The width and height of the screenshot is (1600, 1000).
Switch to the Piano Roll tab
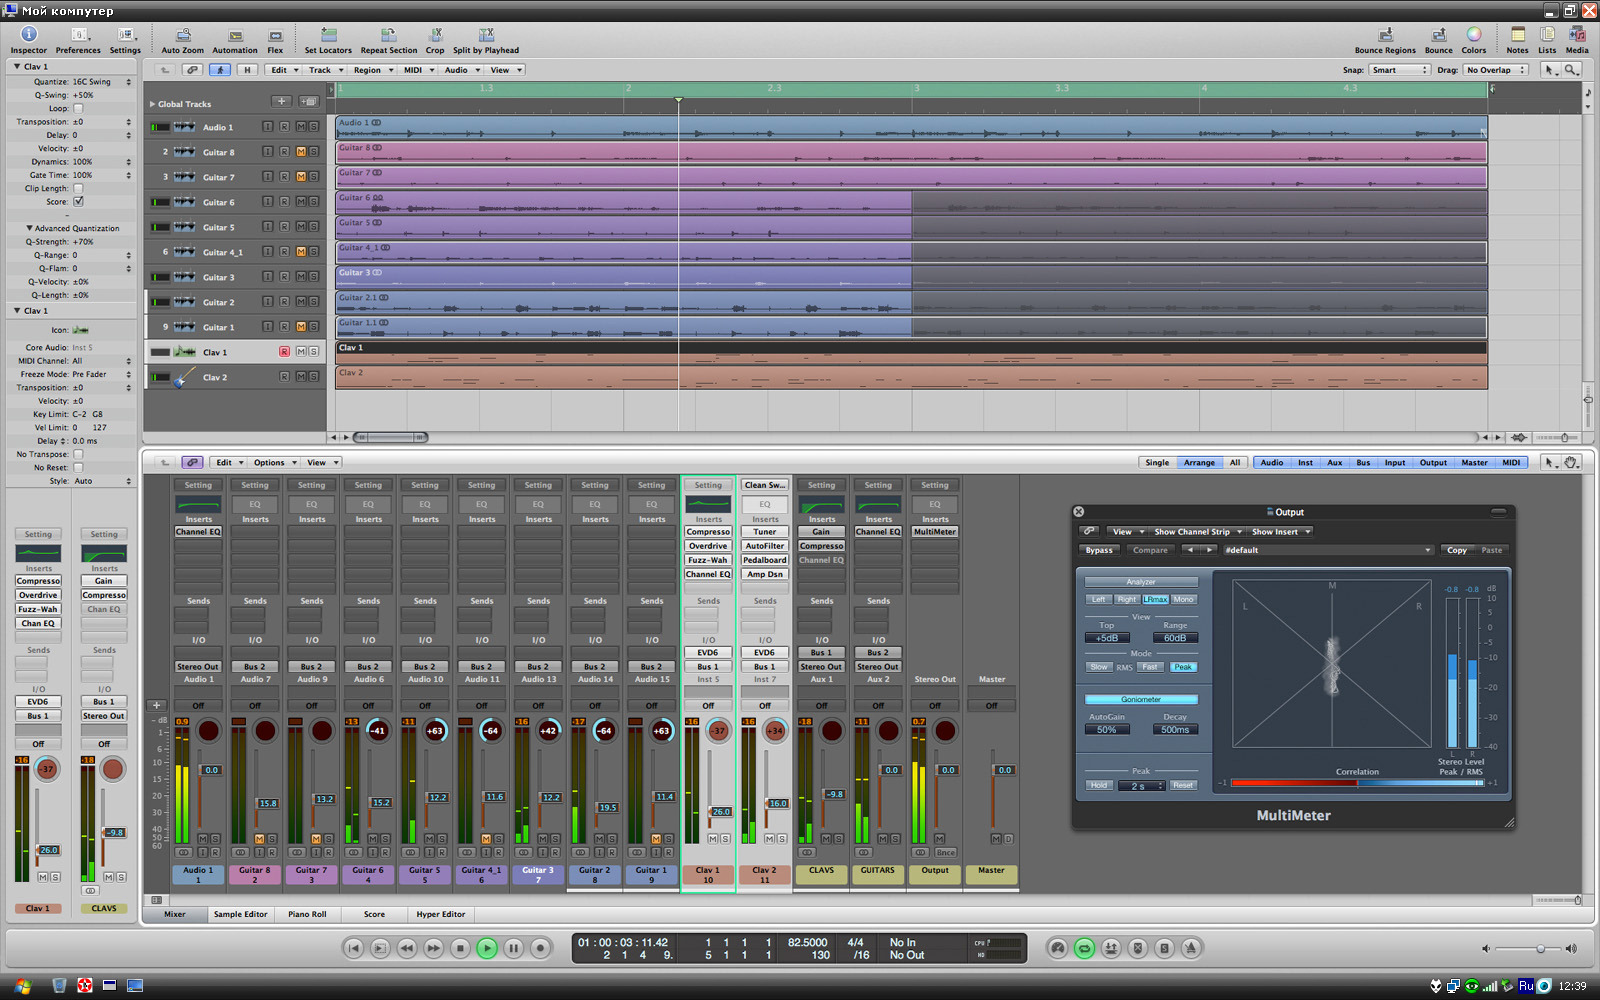pyautogui.click(x=307, y=914)
